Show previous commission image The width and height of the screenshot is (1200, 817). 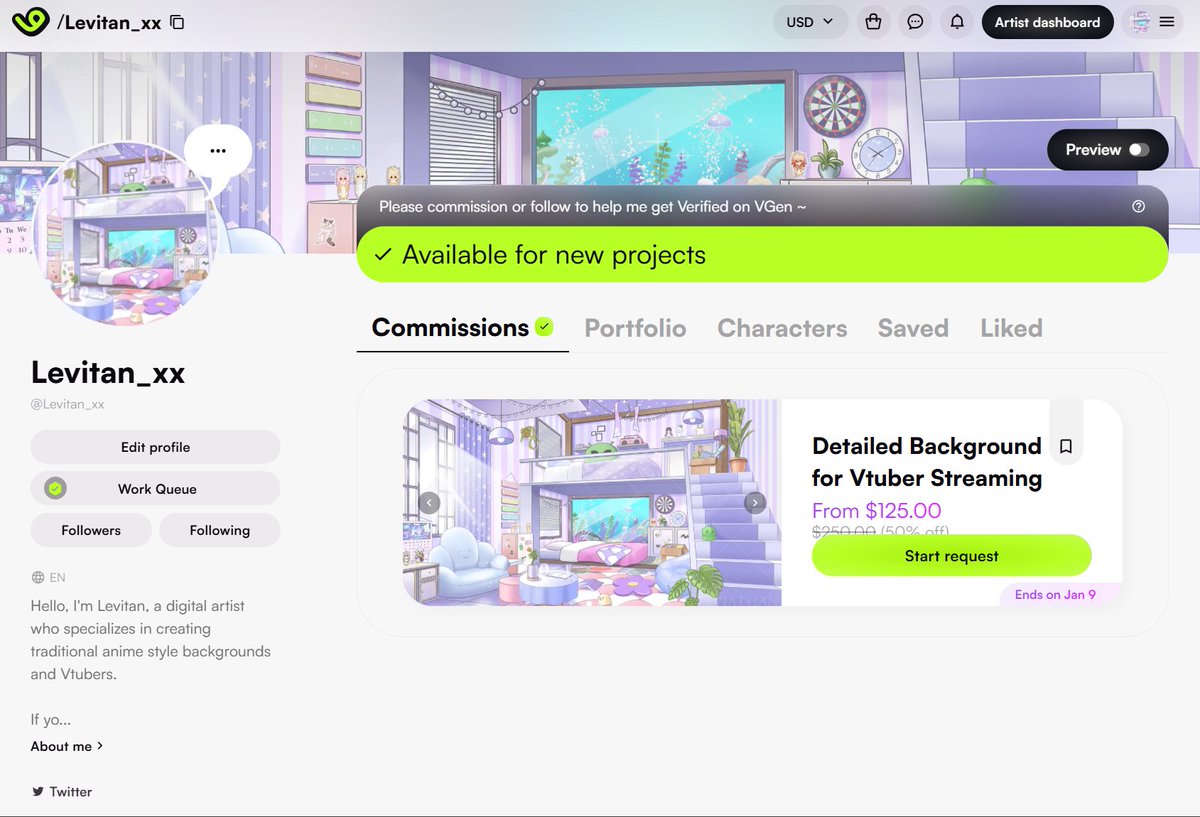point(429,502)
